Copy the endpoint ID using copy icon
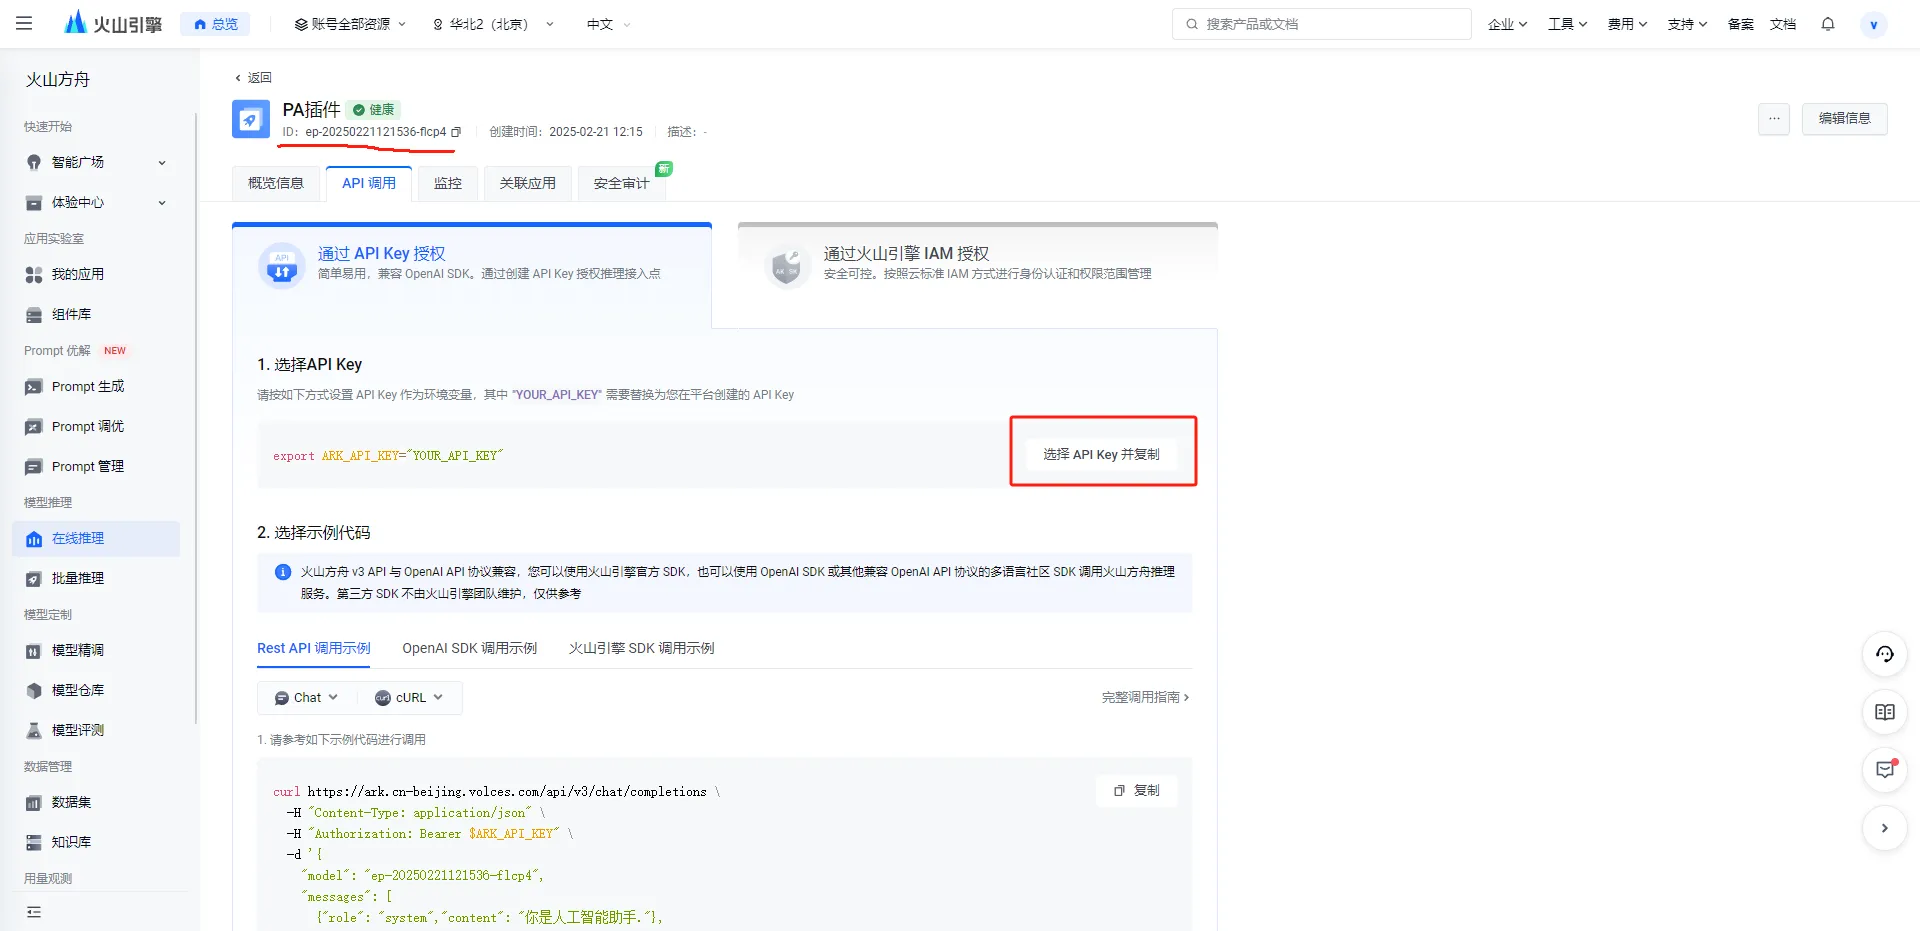1920x931 pixels. click(456, 132)
